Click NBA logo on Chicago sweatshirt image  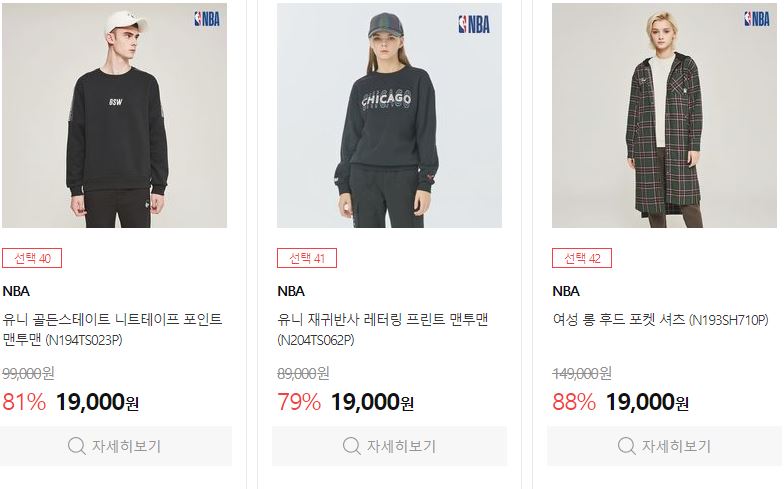474,24
